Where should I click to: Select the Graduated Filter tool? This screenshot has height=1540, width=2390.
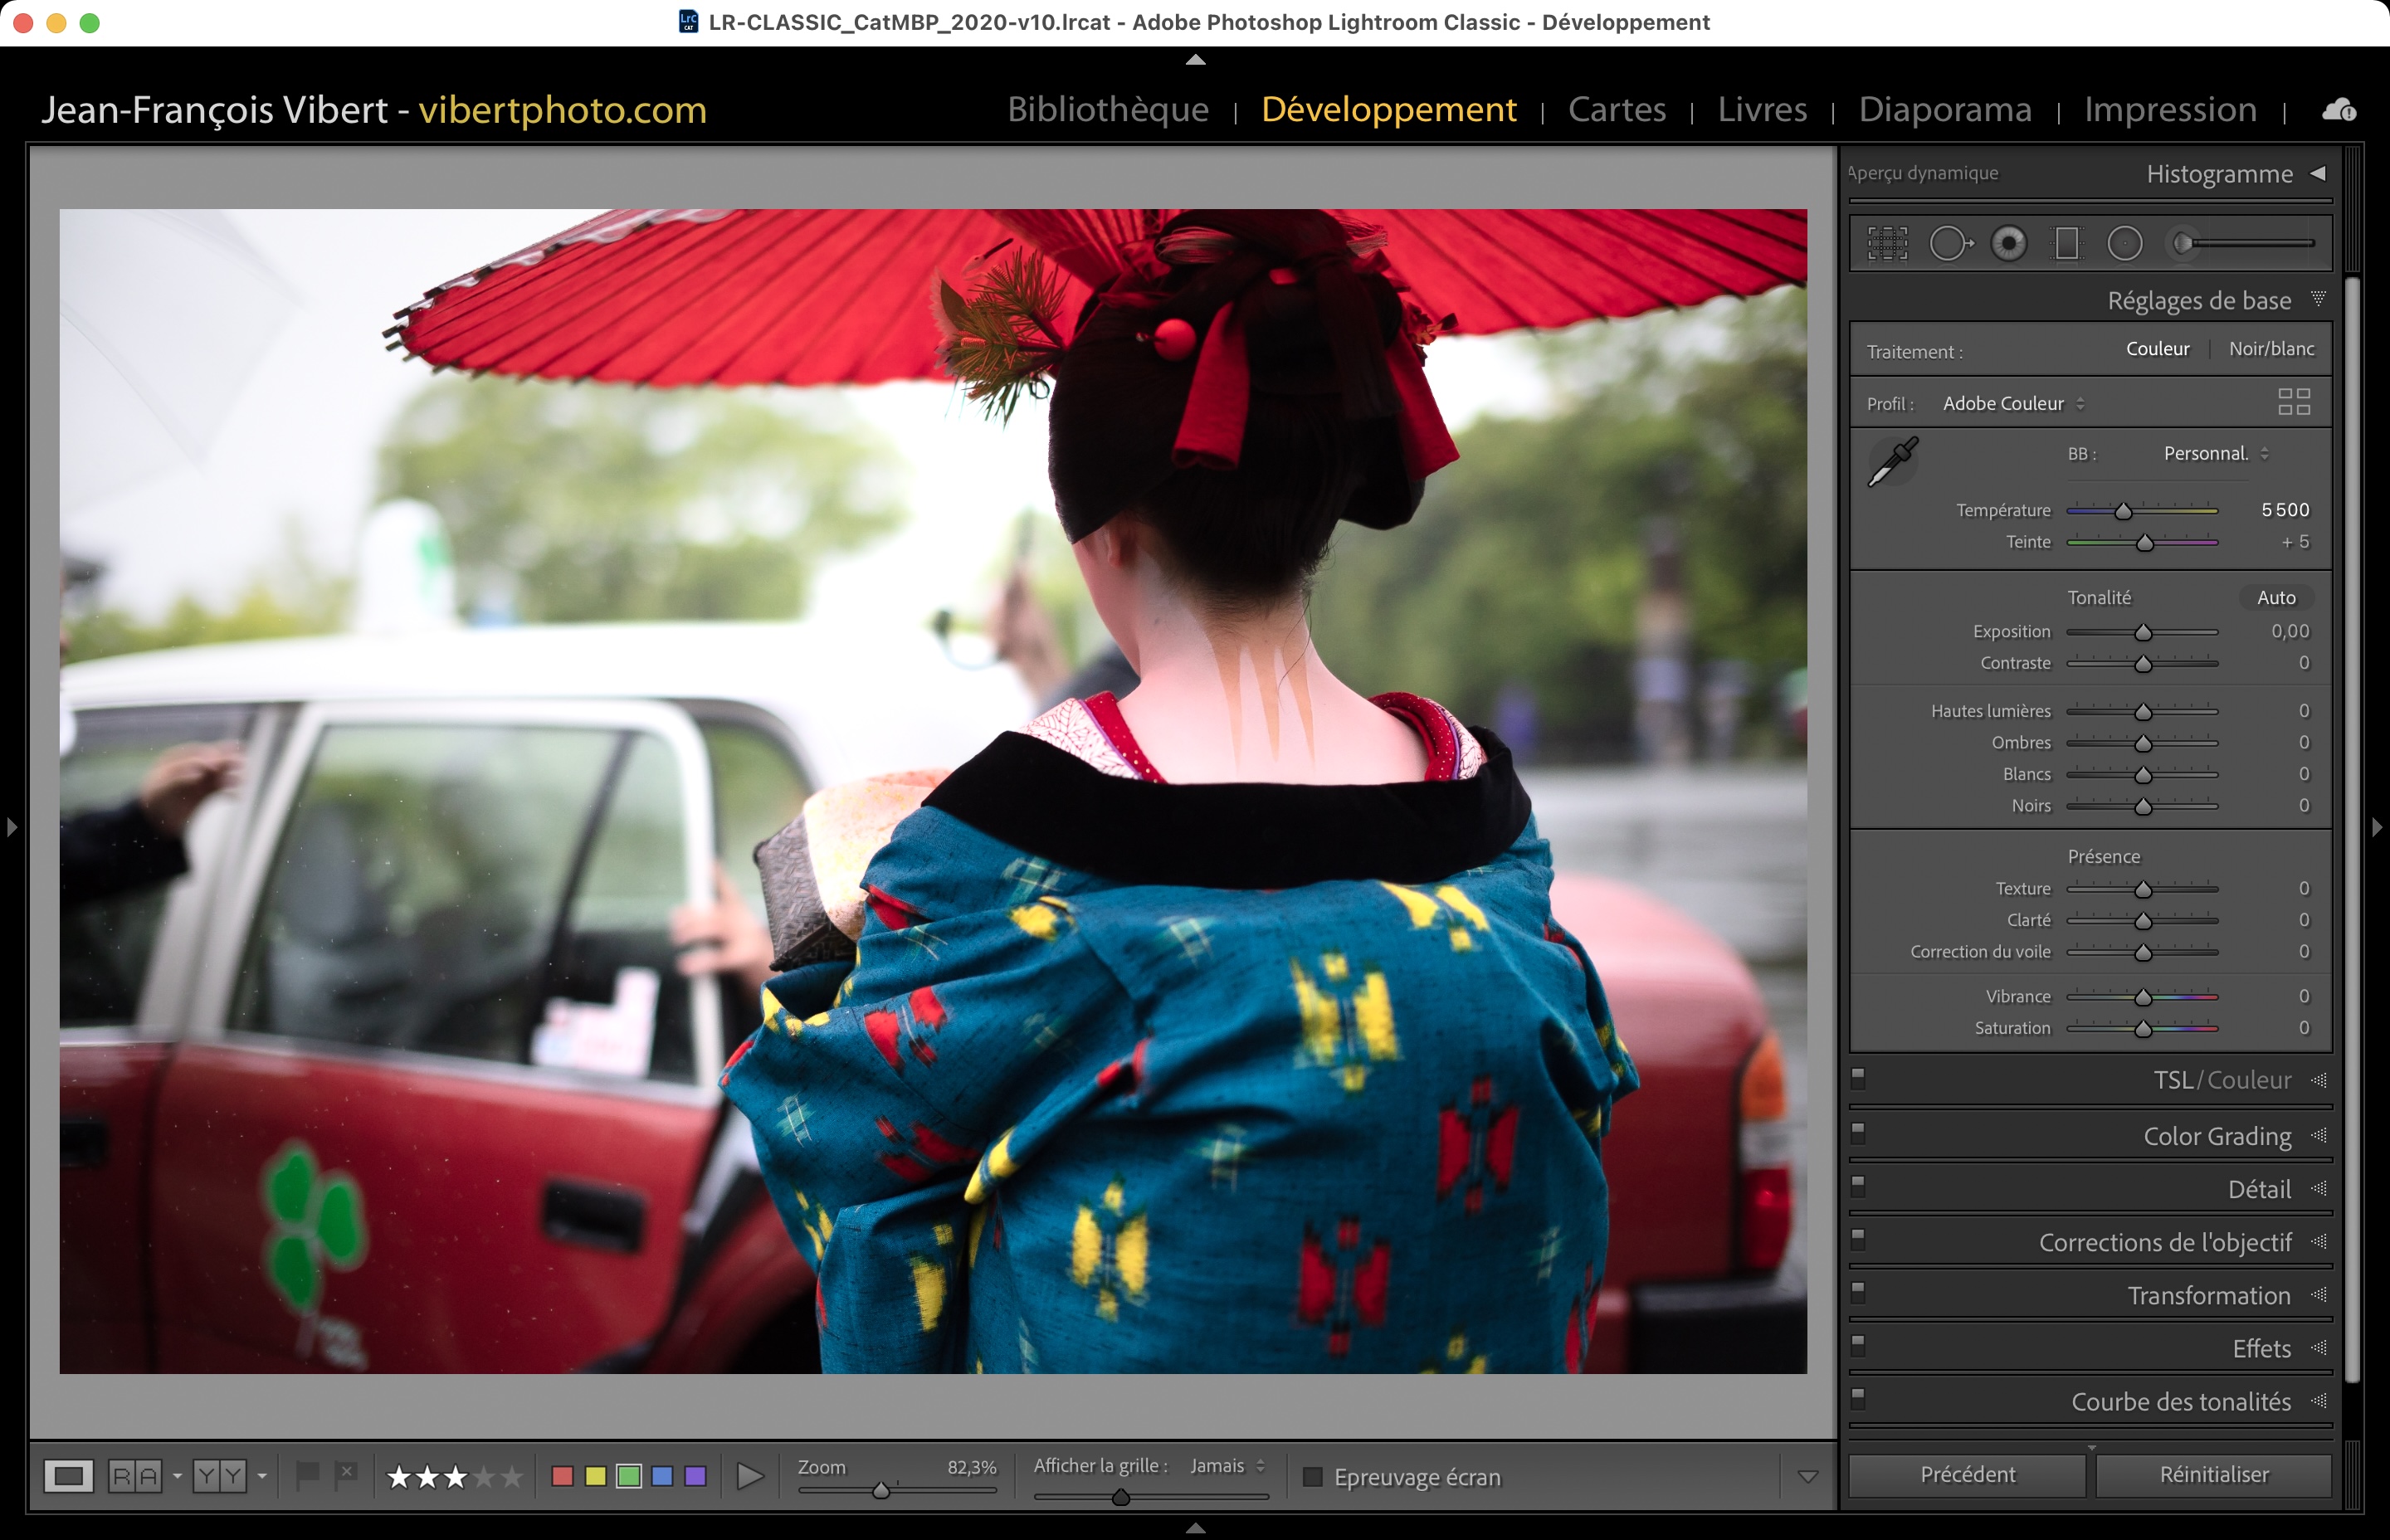click(x=2066, y=243)
